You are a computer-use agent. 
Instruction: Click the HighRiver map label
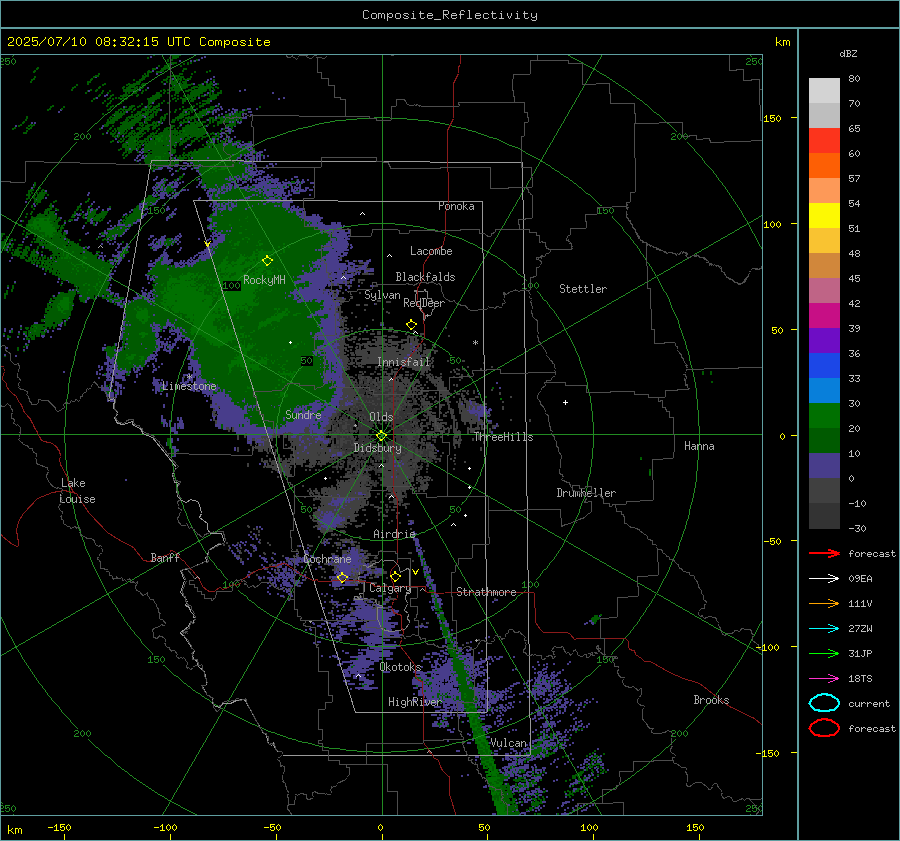pyautogui.click(x=415, y=702)
